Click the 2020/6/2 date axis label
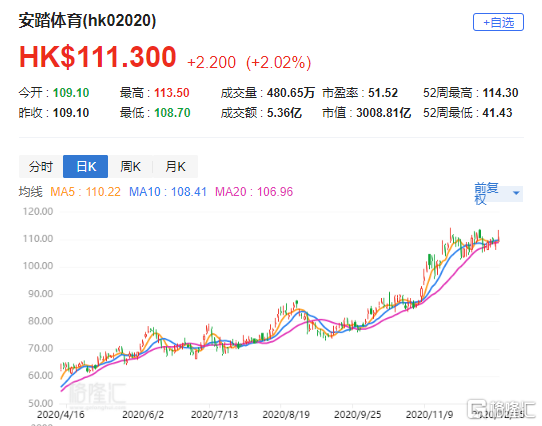 pyautogui.click(x=143, y=414)
